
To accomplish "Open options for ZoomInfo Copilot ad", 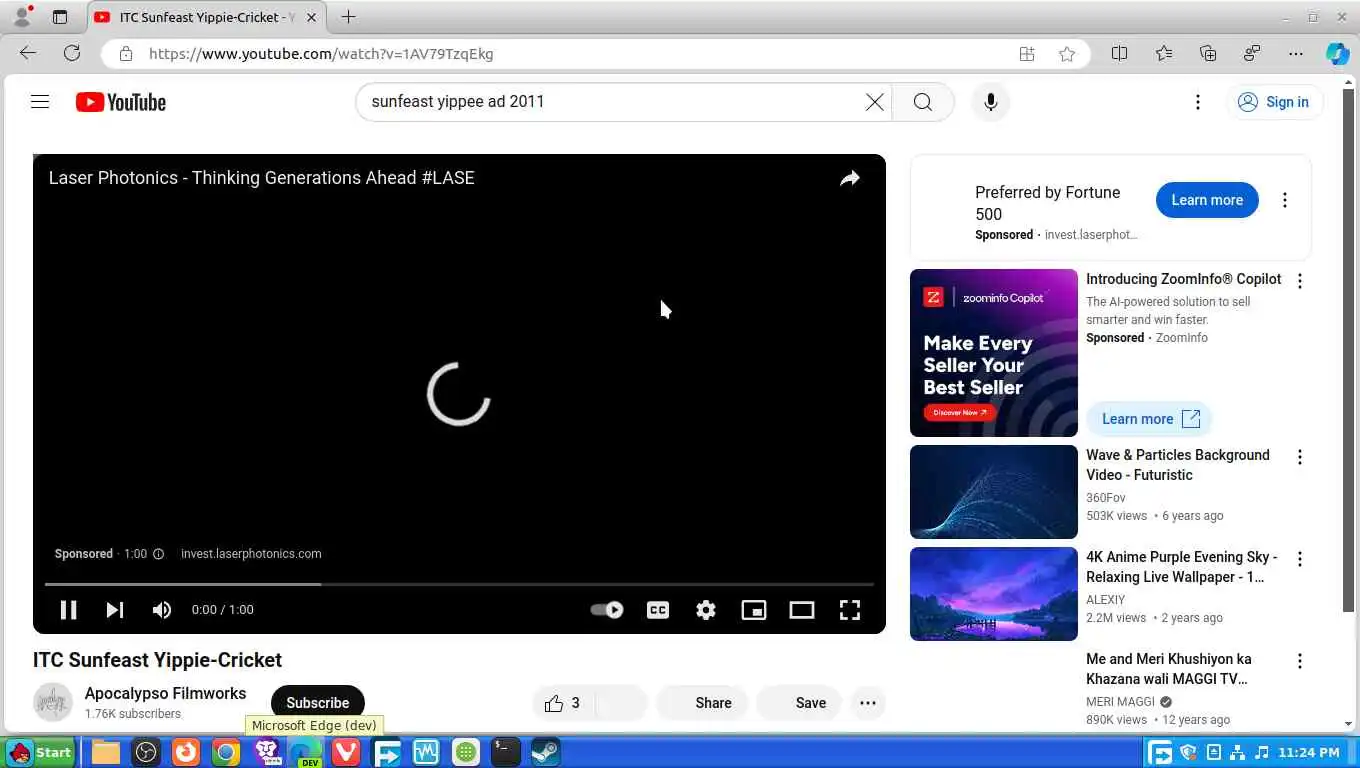I will coord(1300,281).
